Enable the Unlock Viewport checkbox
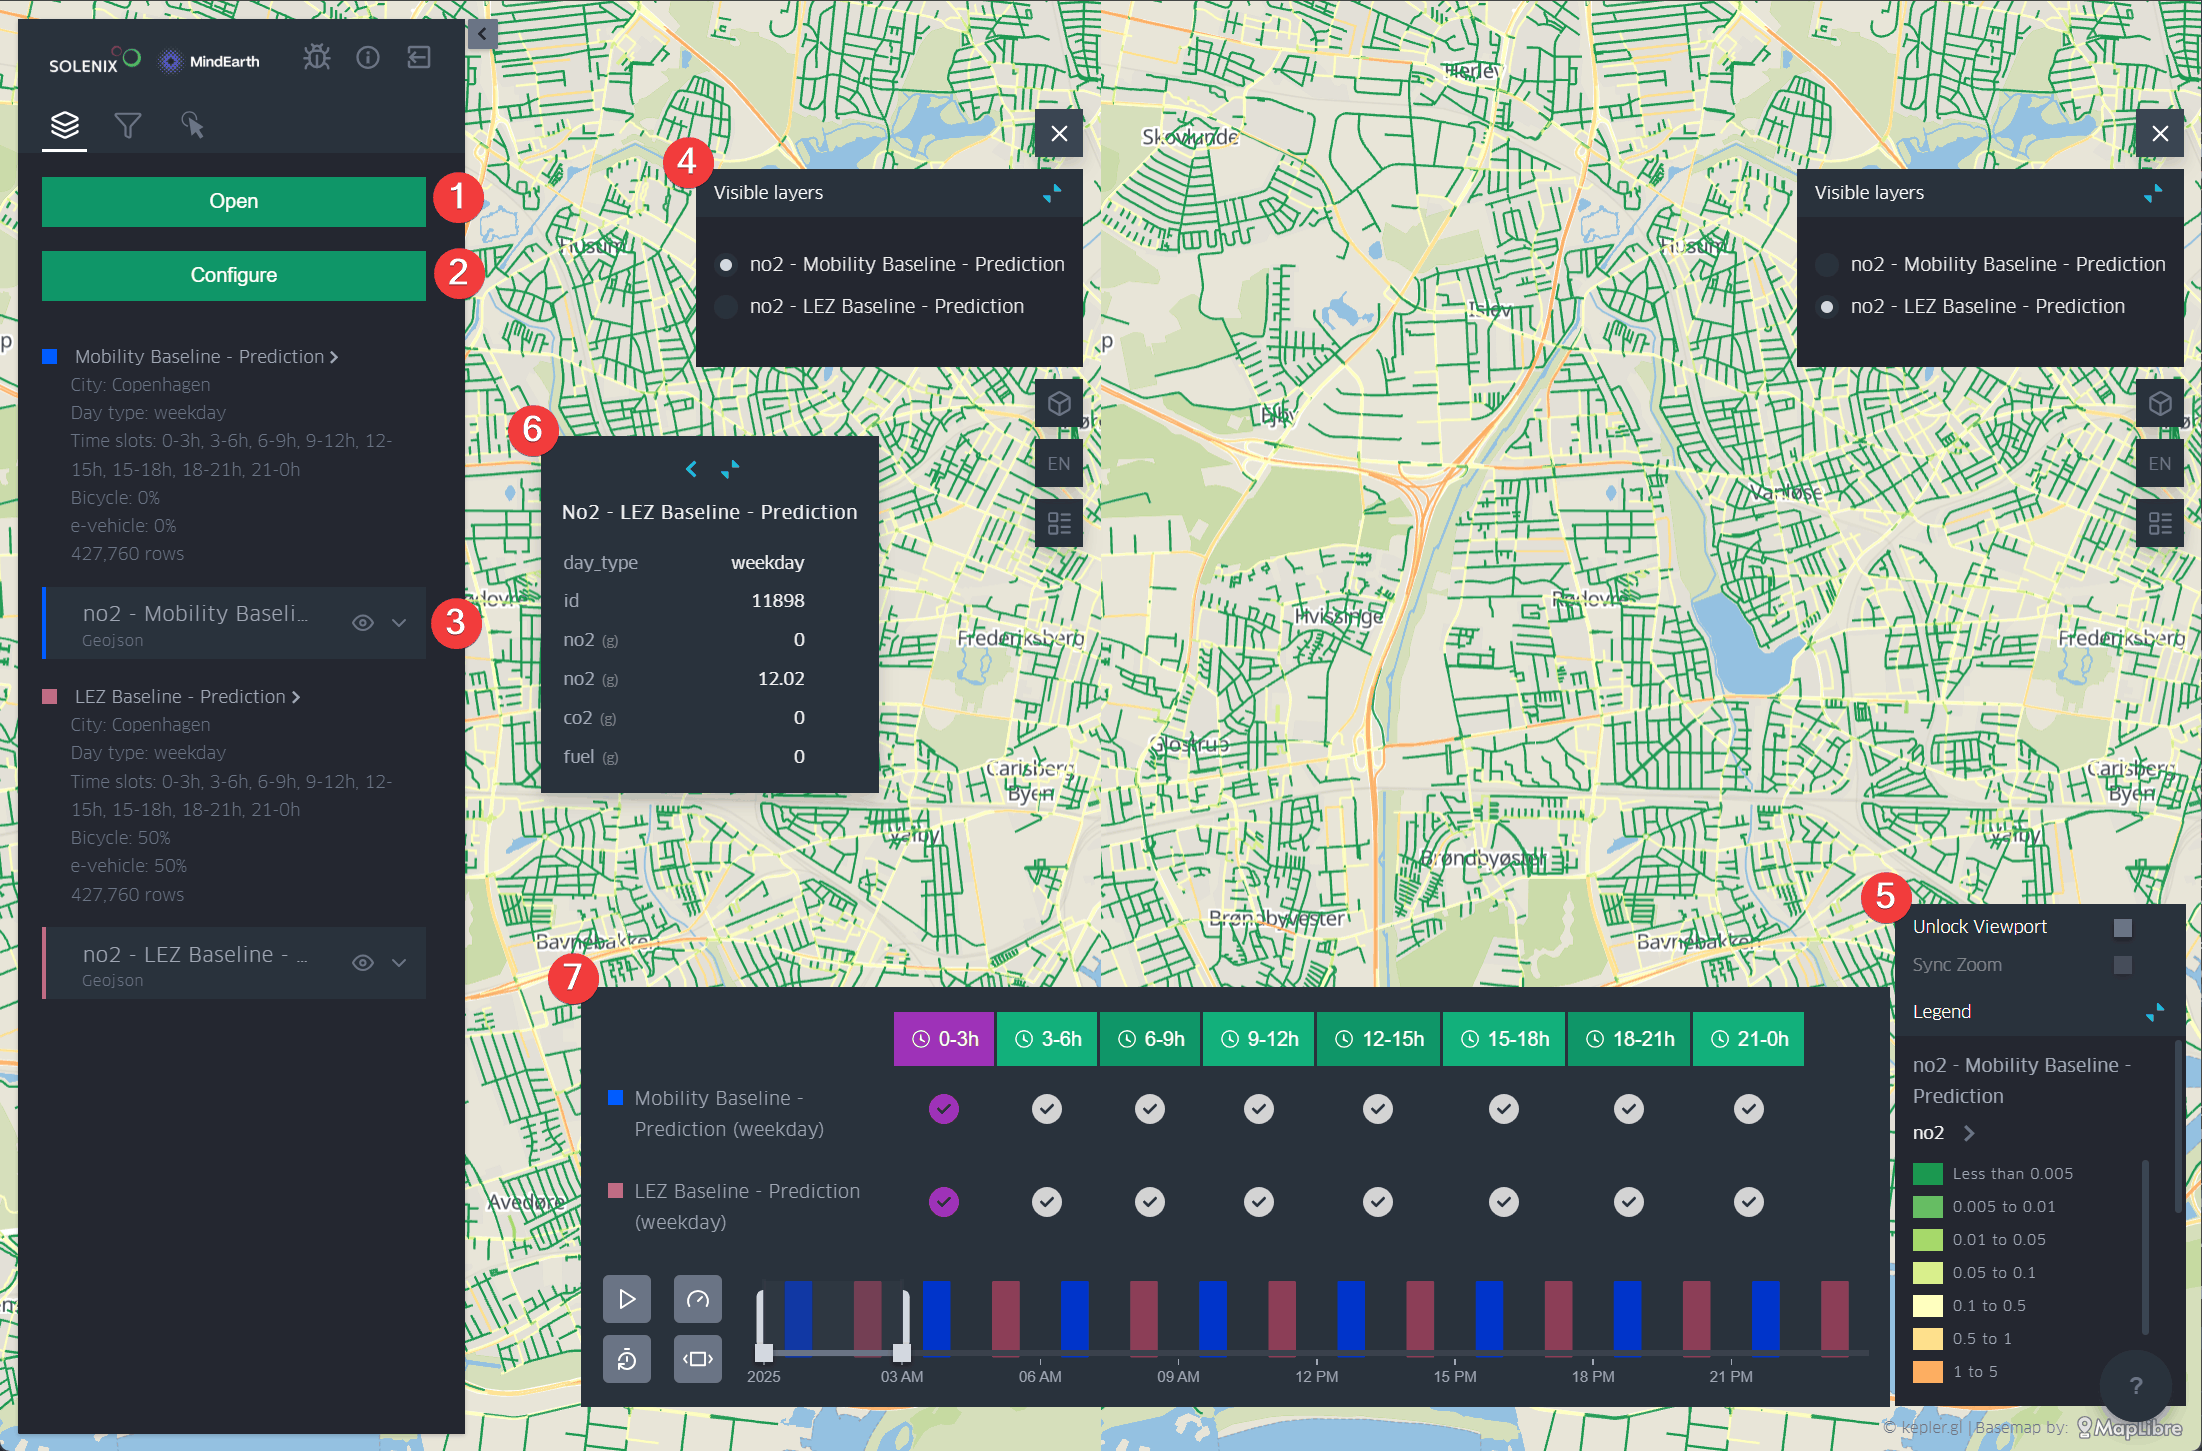Image resolution: width=2202 pixels, height=1451 pixels. pyautogui.click(x=2122, y=927)
